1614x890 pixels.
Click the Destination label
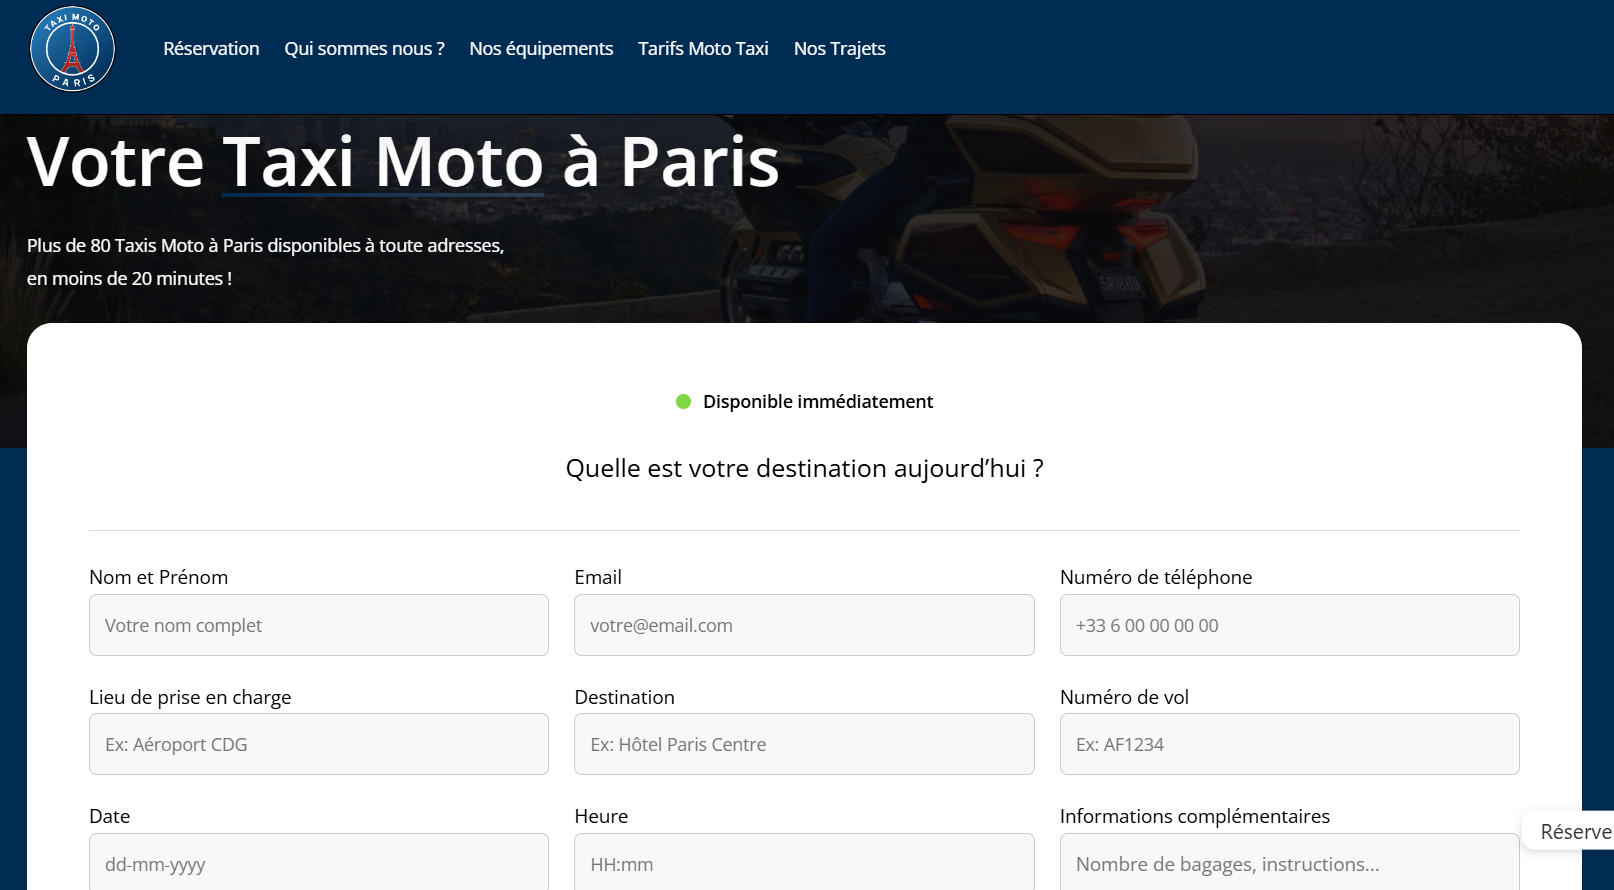click(x=624, y=697)
